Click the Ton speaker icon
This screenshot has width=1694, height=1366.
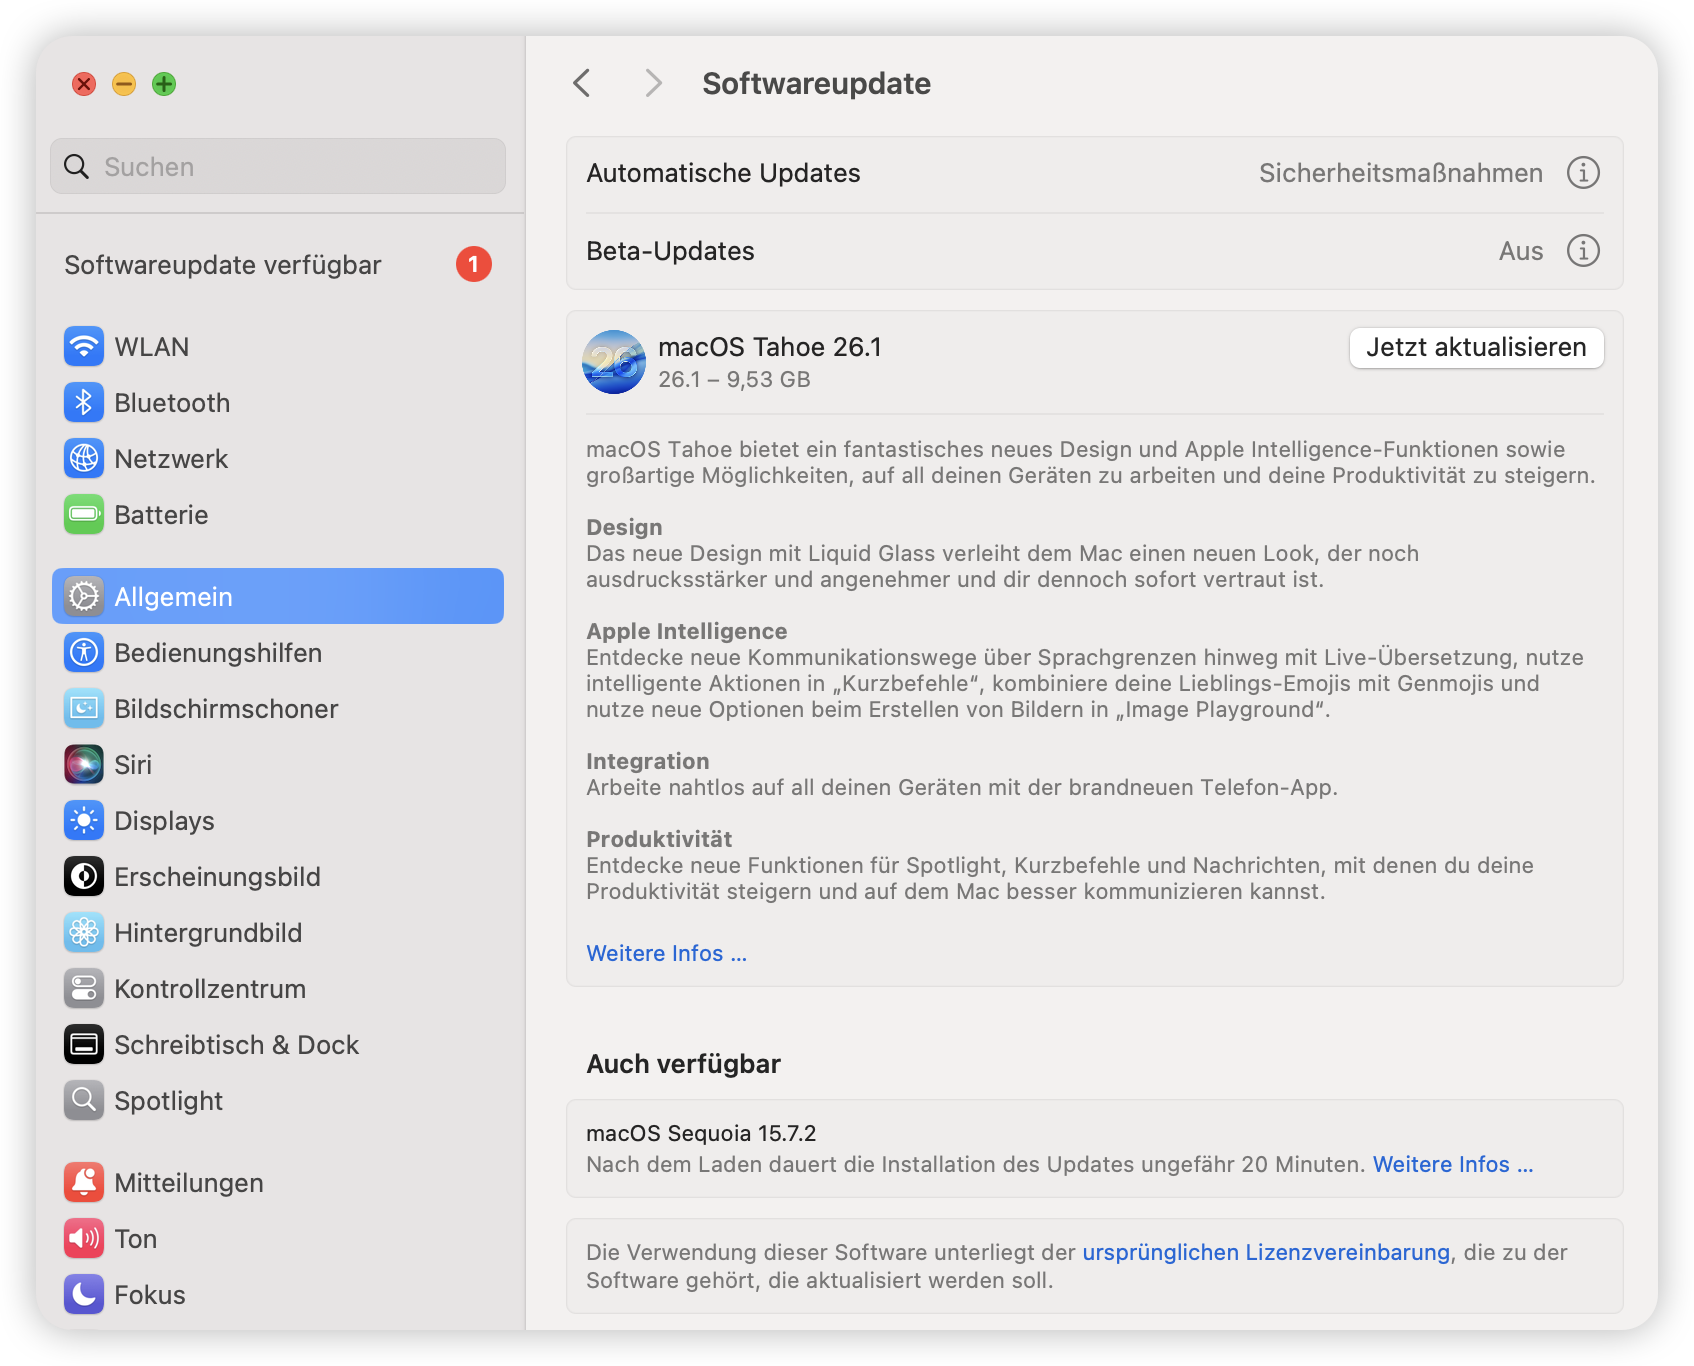84,1239
